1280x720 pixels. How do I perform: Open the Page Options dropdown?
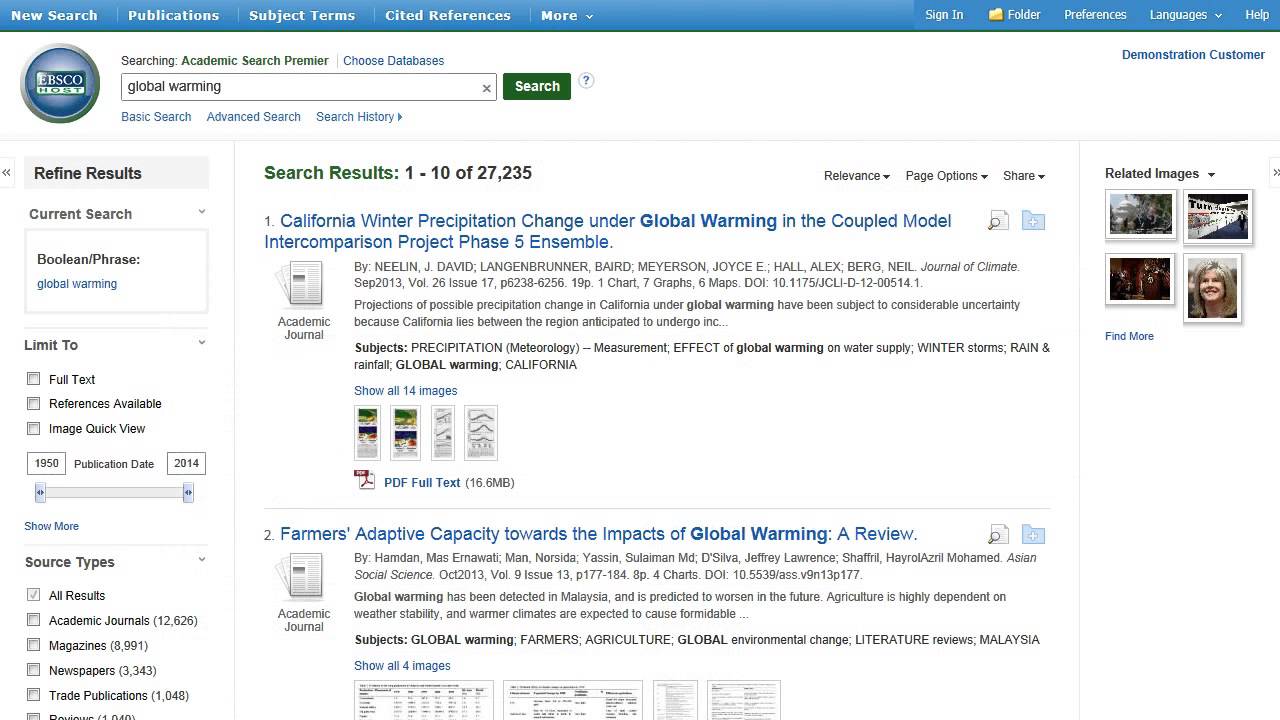[x=946, y=176]
